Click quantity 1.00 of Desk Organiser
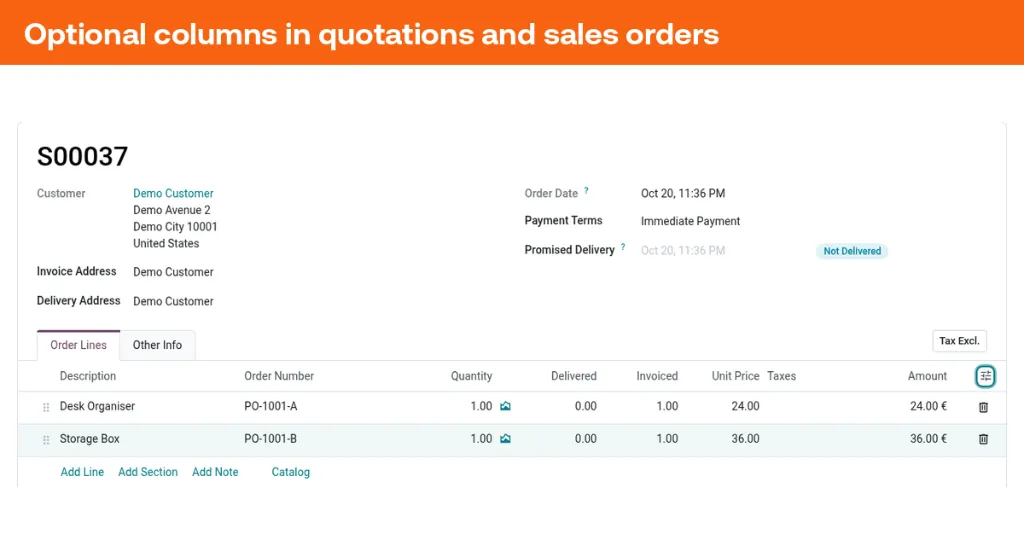This screenshot has height=546, width=1024. click(x=481, y=406)
